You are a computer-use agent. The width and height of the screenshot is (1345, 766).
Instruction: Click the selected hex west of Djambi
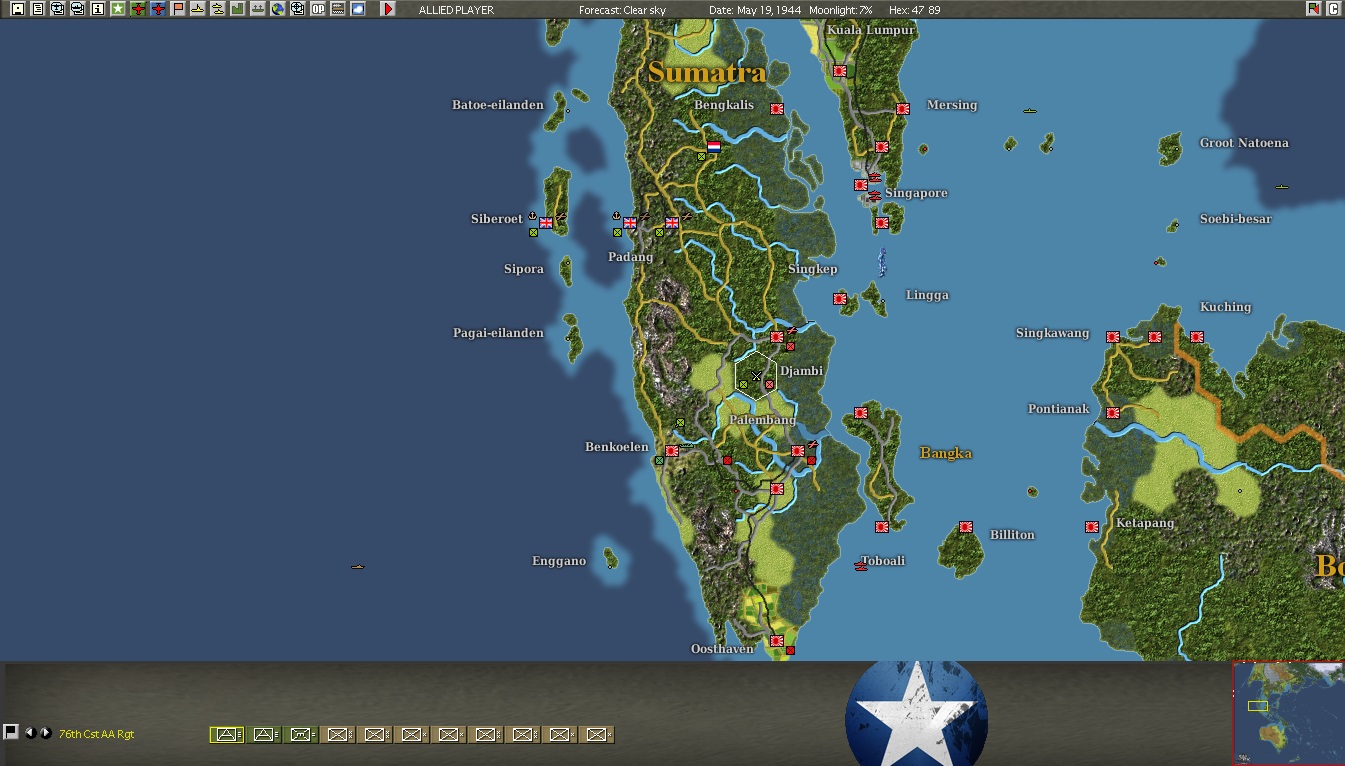(x=756, y=376)
